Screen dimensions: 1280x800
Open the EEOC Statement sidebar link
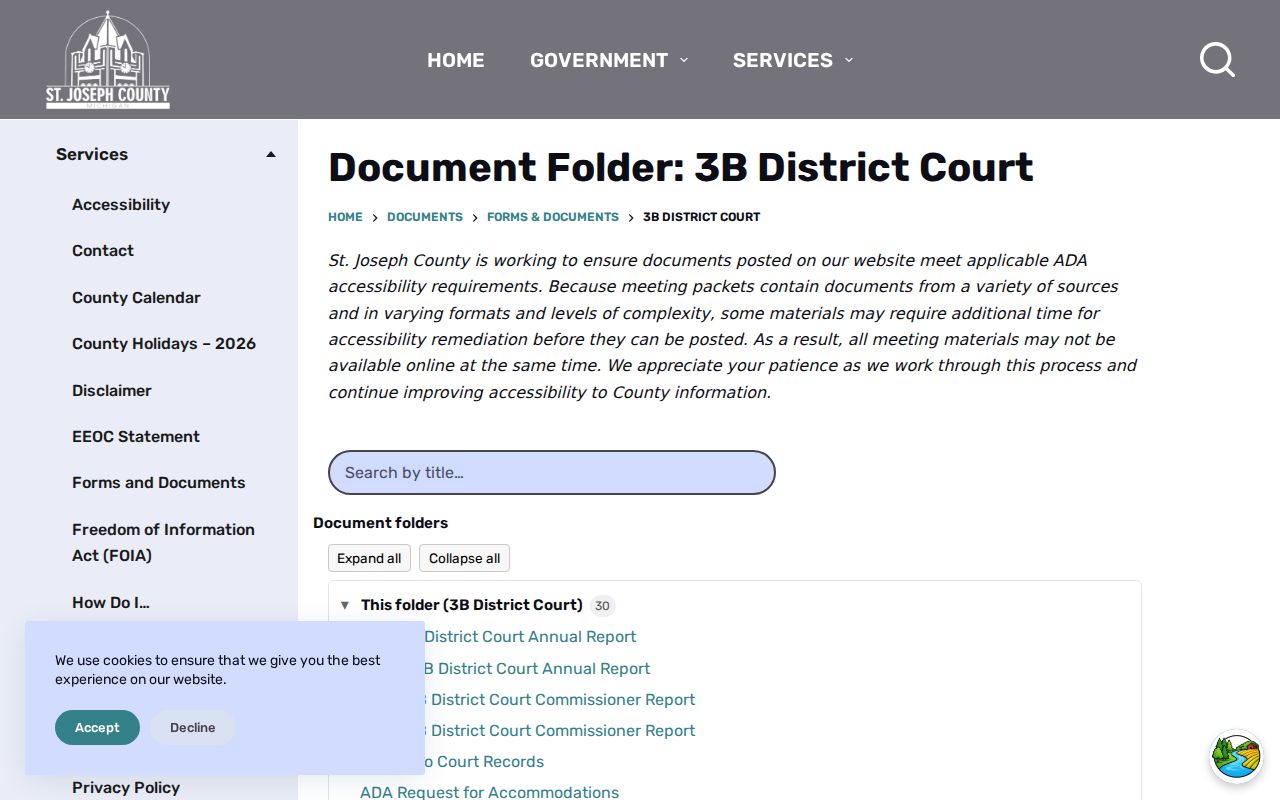pos(136,436)
